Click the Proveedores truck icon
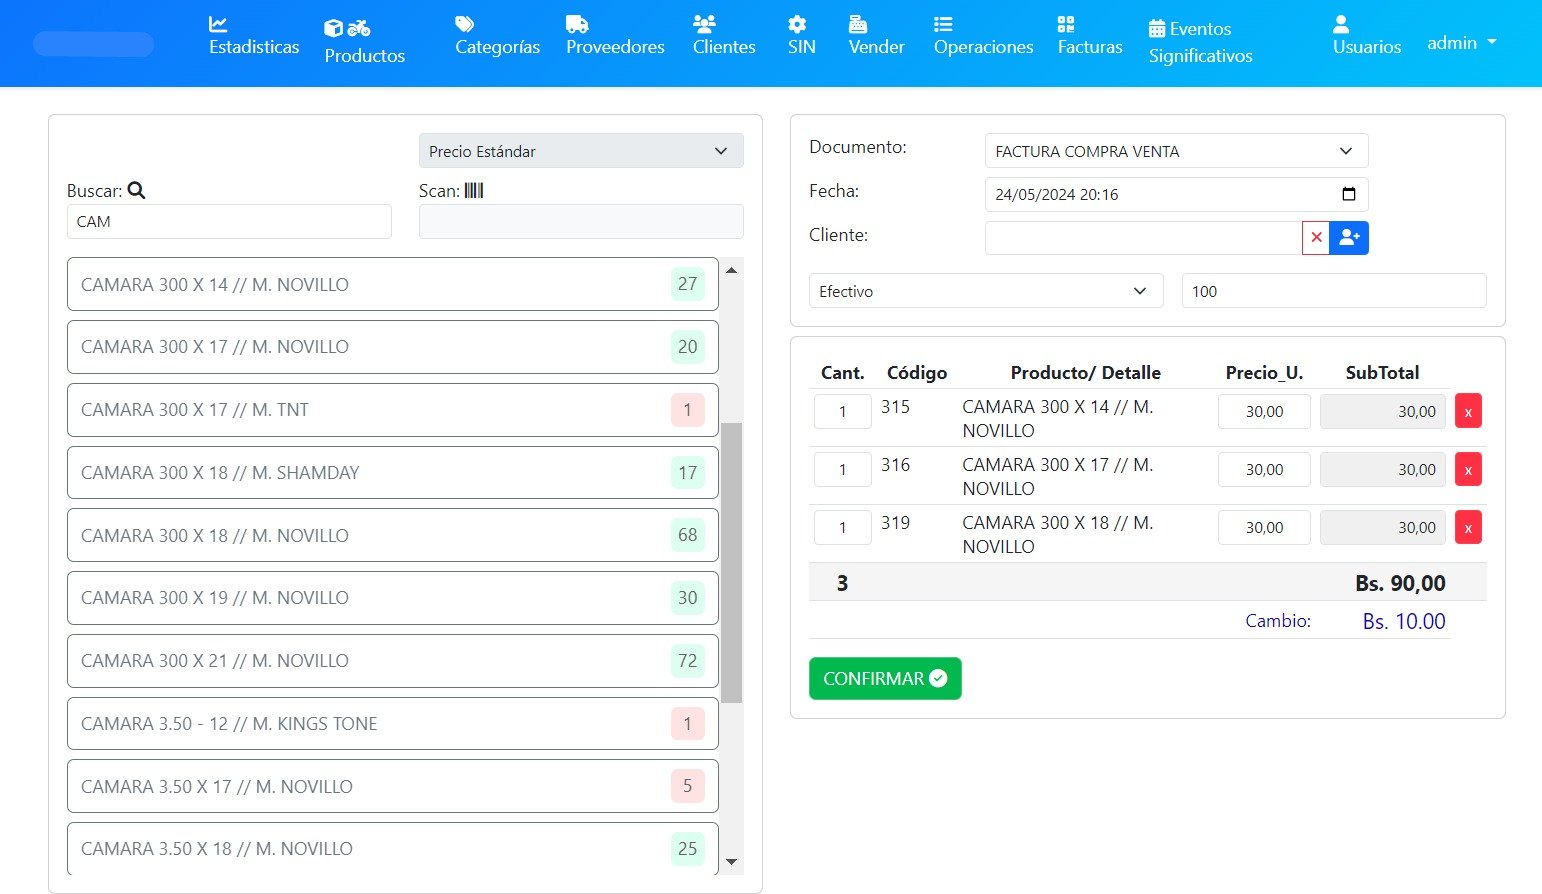The image size is (1542, 894). [577, 24]
